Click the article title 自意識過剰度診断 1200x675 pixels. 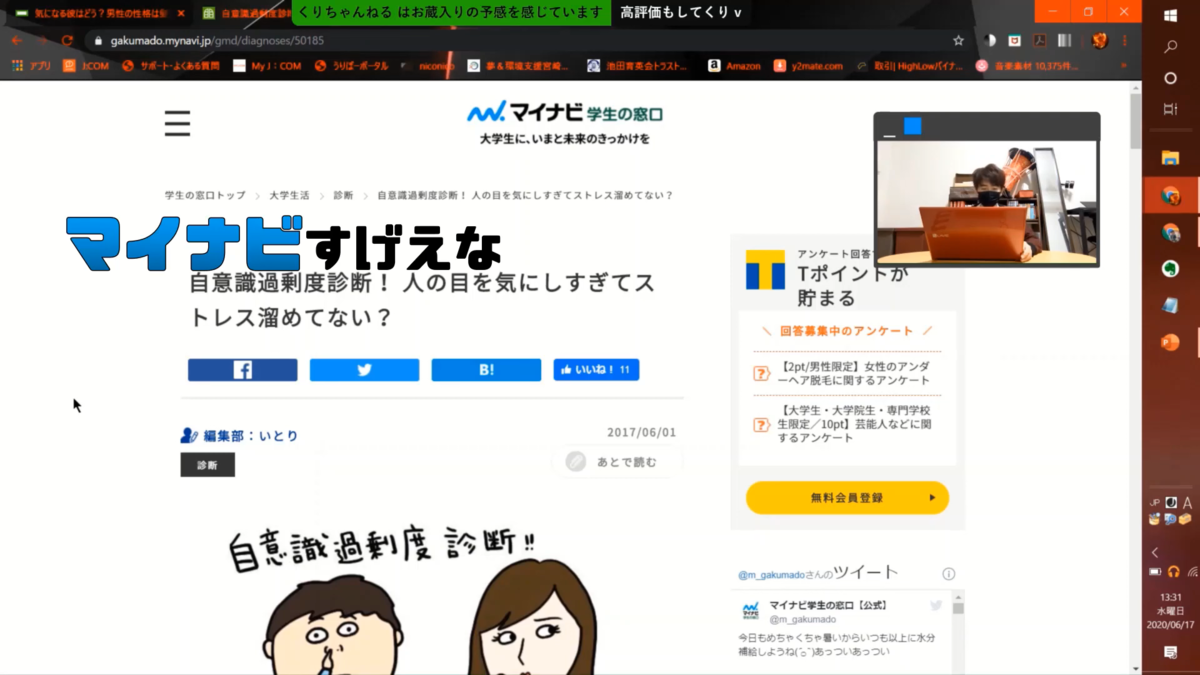pyautogui.click(x=422, y=299)
